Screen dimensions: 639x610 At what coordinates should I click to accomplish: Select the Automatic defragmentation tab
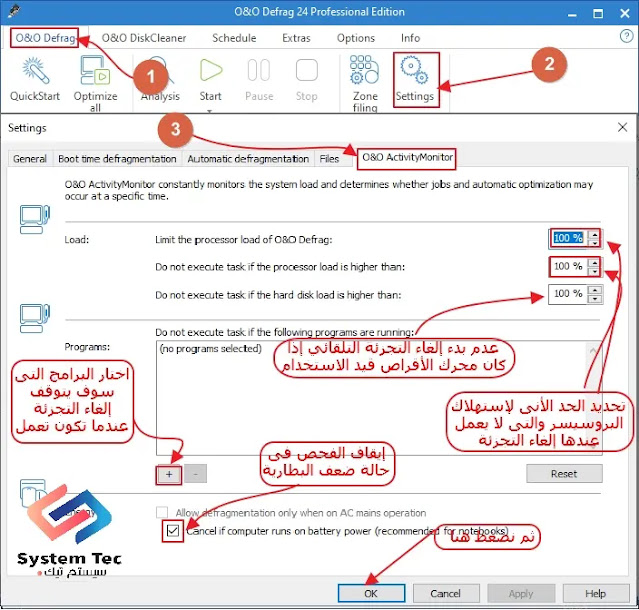[248, 159]
